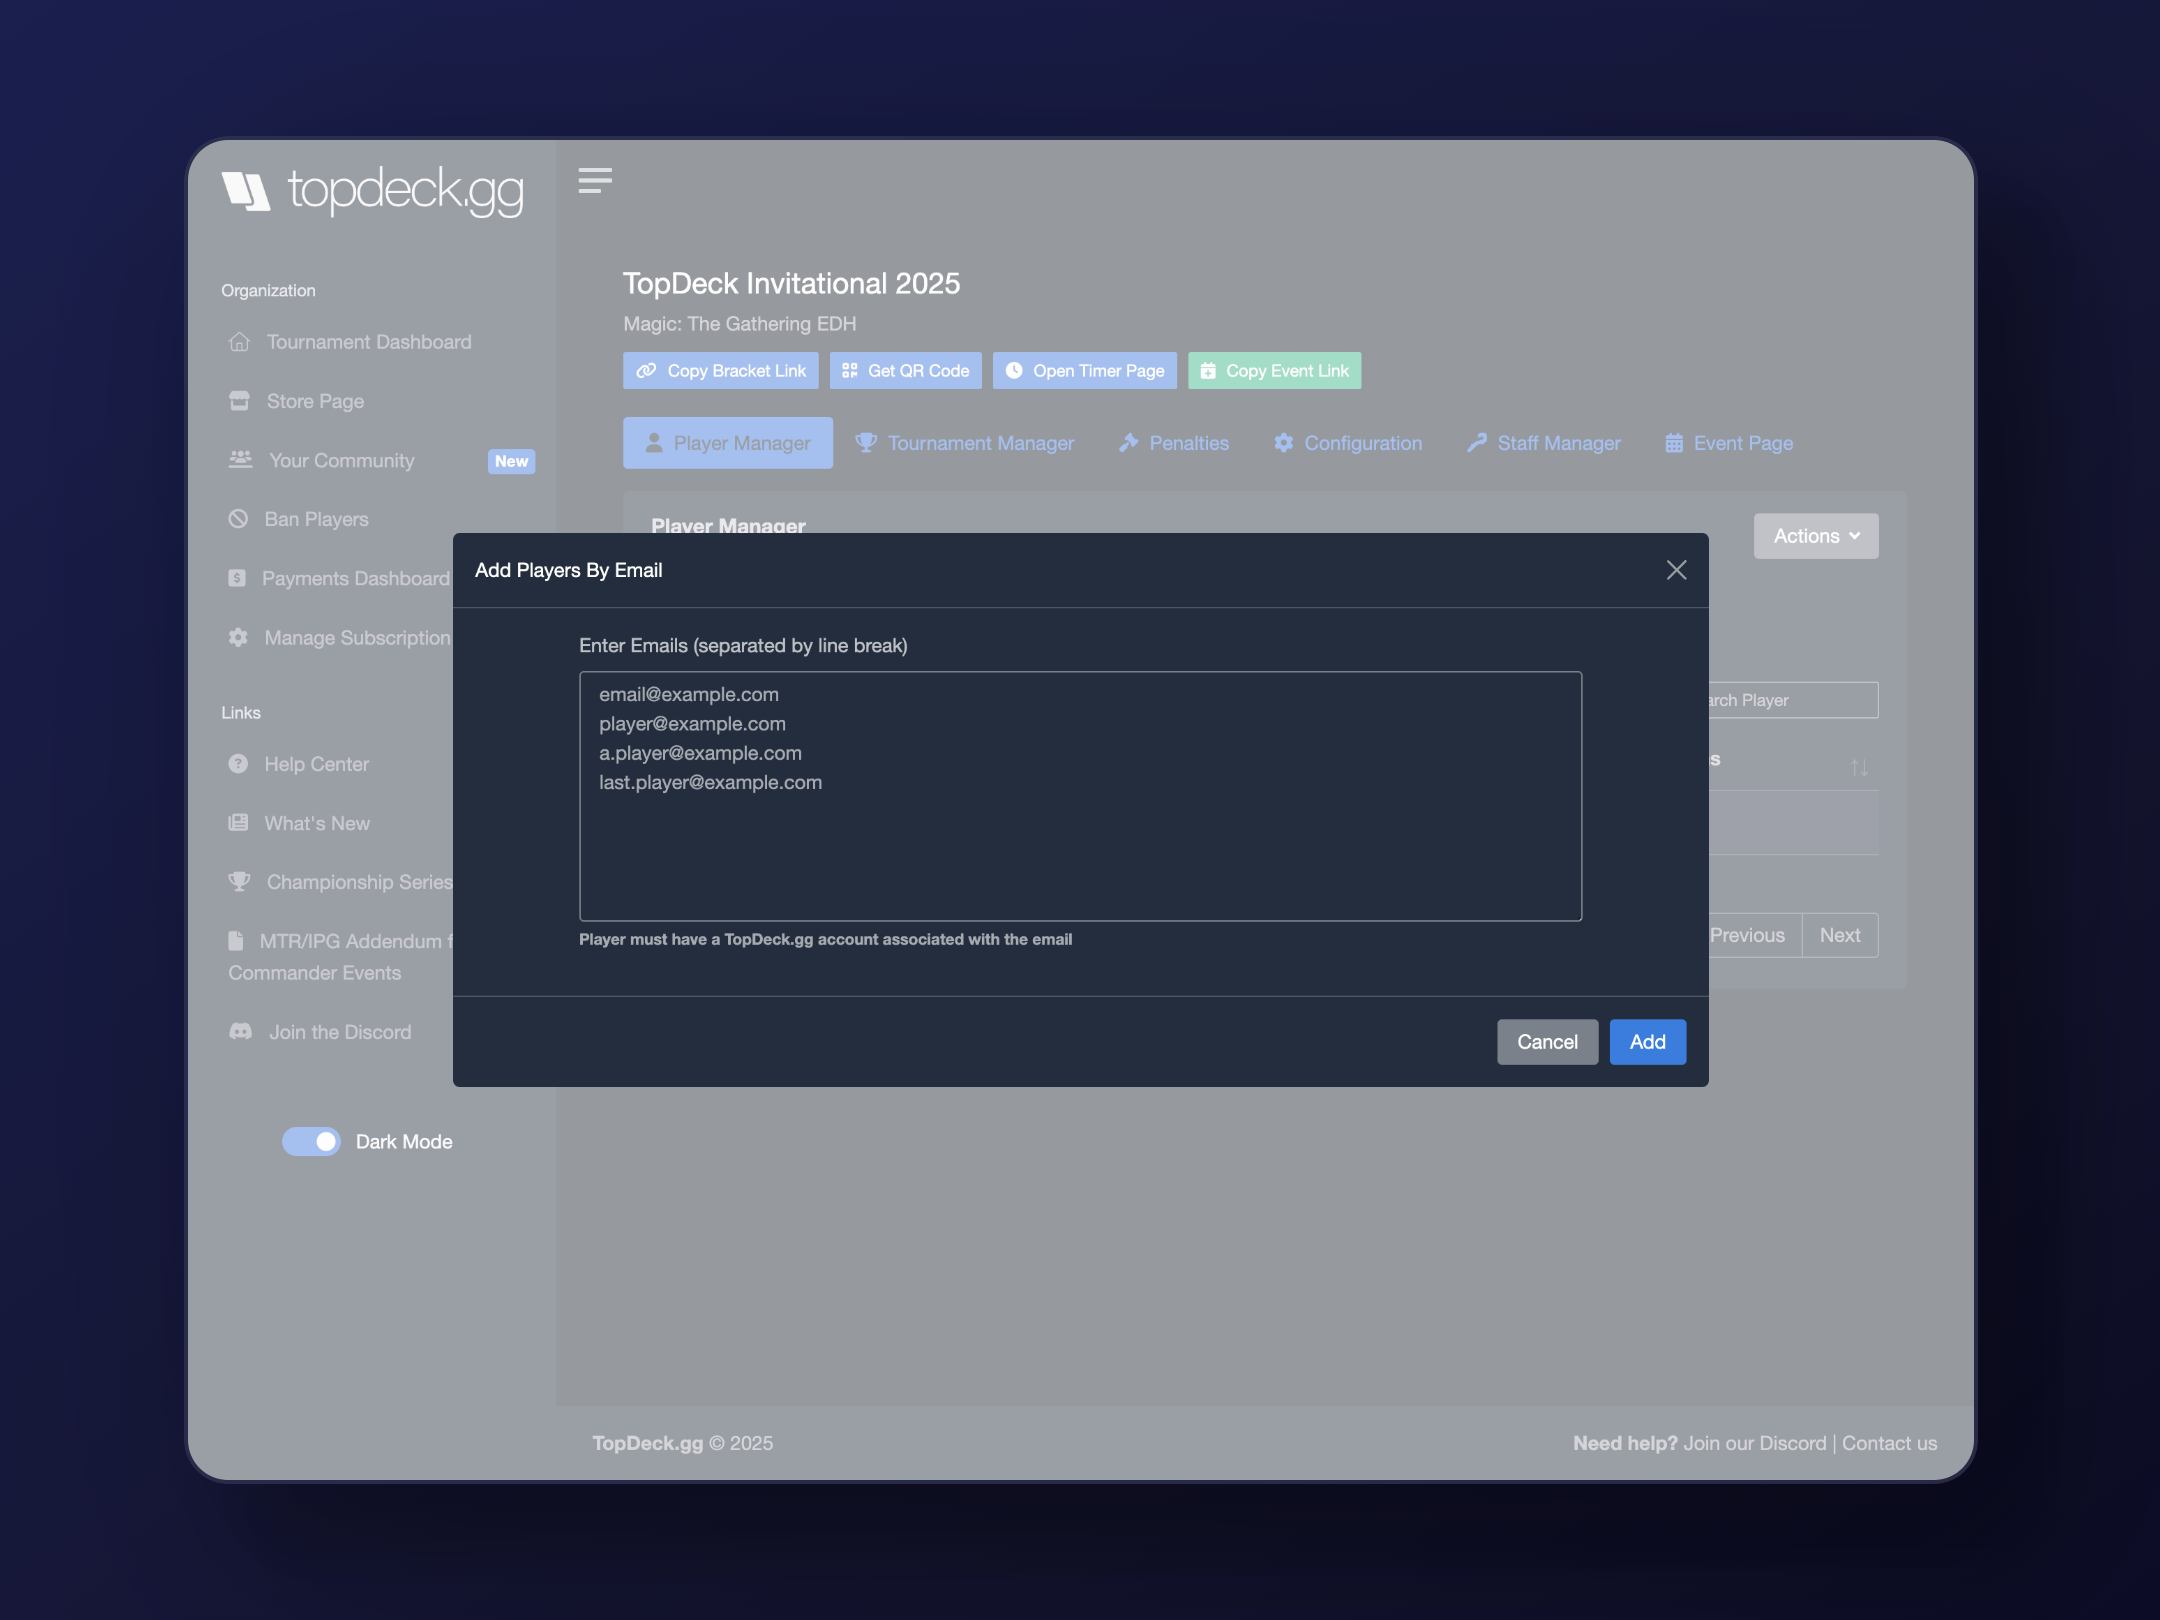Screen dimensions: 2160x1620
Task: Open the Actions dropdown
Action: pos(1815,536)
